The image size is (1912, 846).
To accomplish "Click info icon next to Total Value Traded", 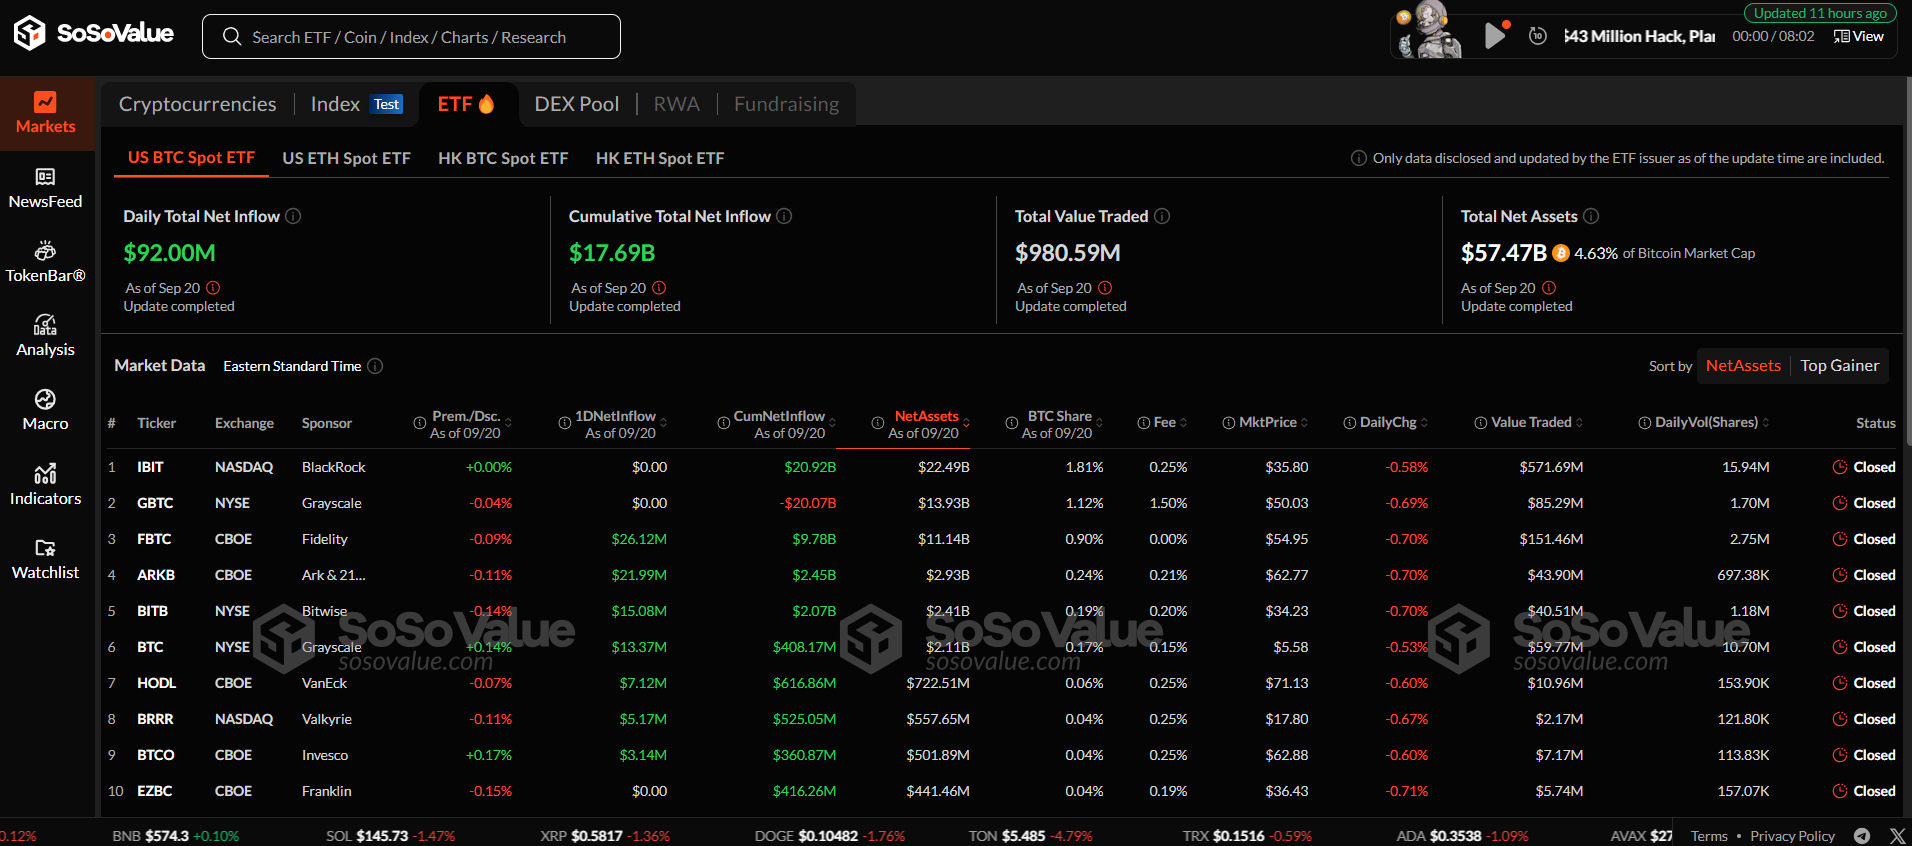I will click(1162, 216).
